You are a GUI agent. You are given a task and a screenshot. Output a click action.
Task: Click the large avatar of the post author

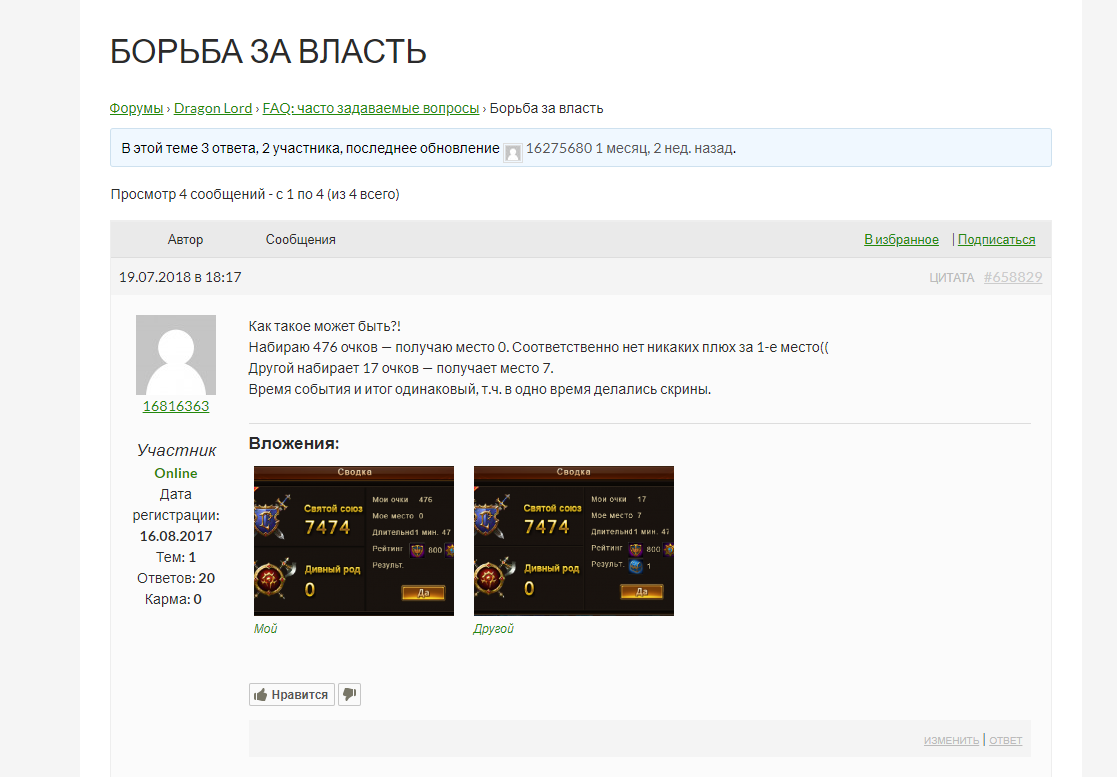pyautogui.click(x=176, y=355)
